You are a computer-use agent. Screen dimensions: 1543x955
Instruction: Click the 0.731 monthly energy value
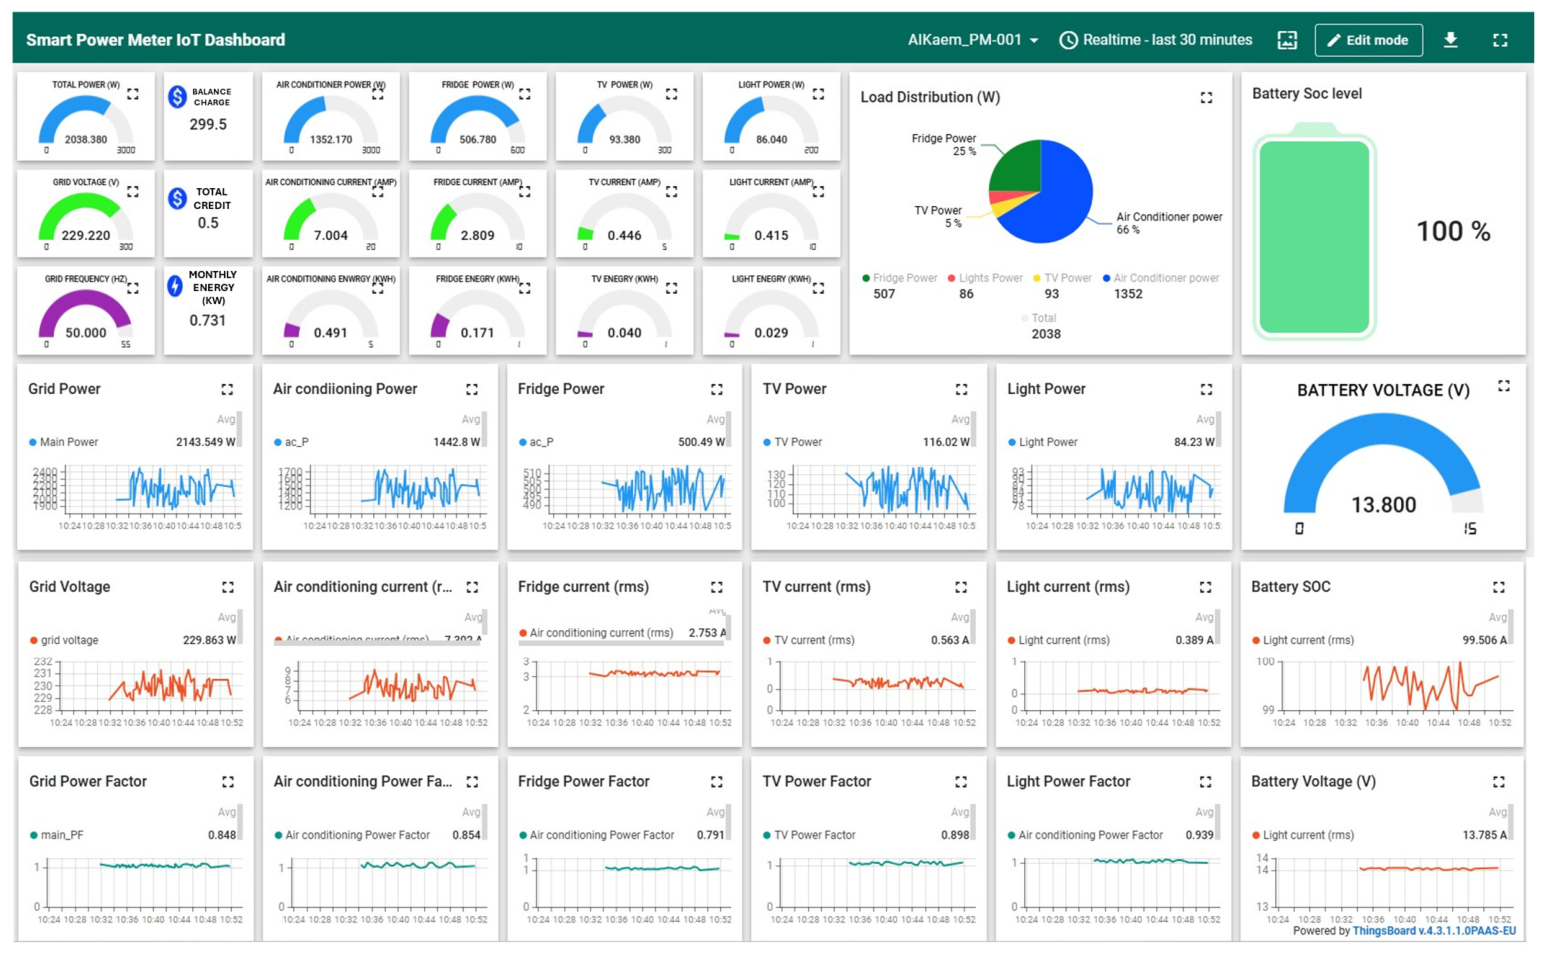(x=208, y=321)
